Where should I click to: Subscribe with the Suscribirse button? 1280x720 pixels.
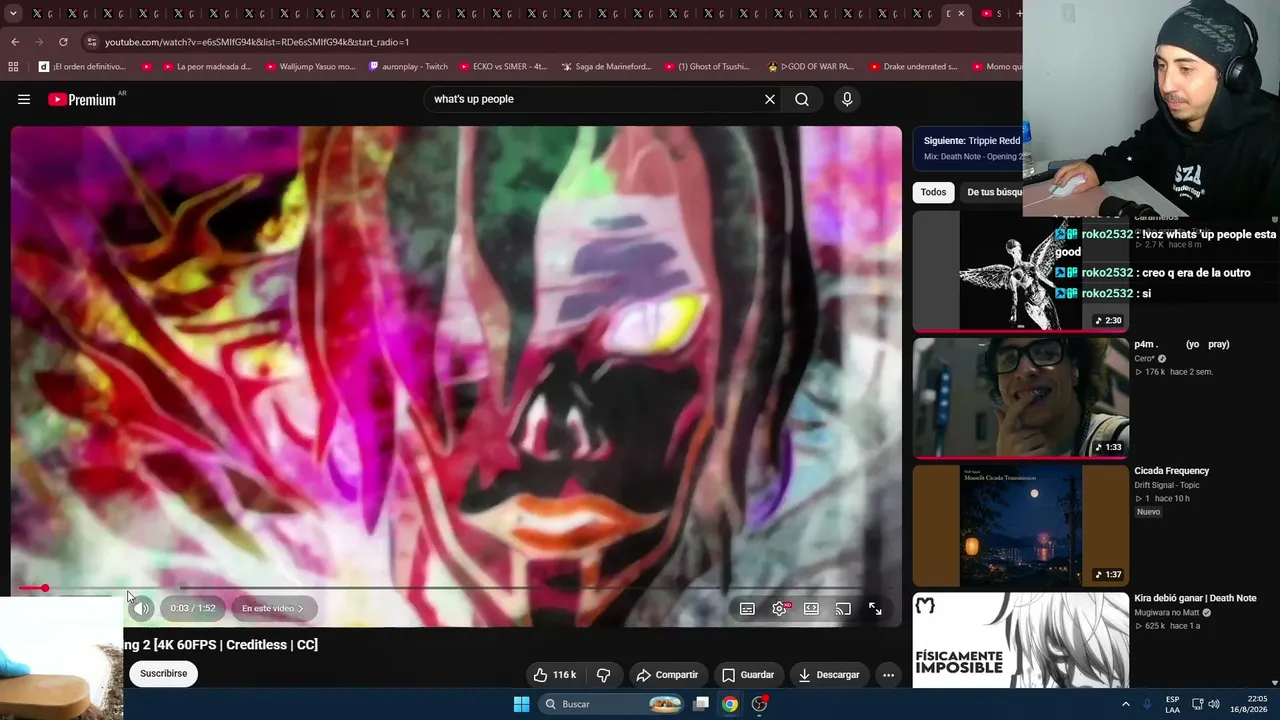click(x=163, y=674)
